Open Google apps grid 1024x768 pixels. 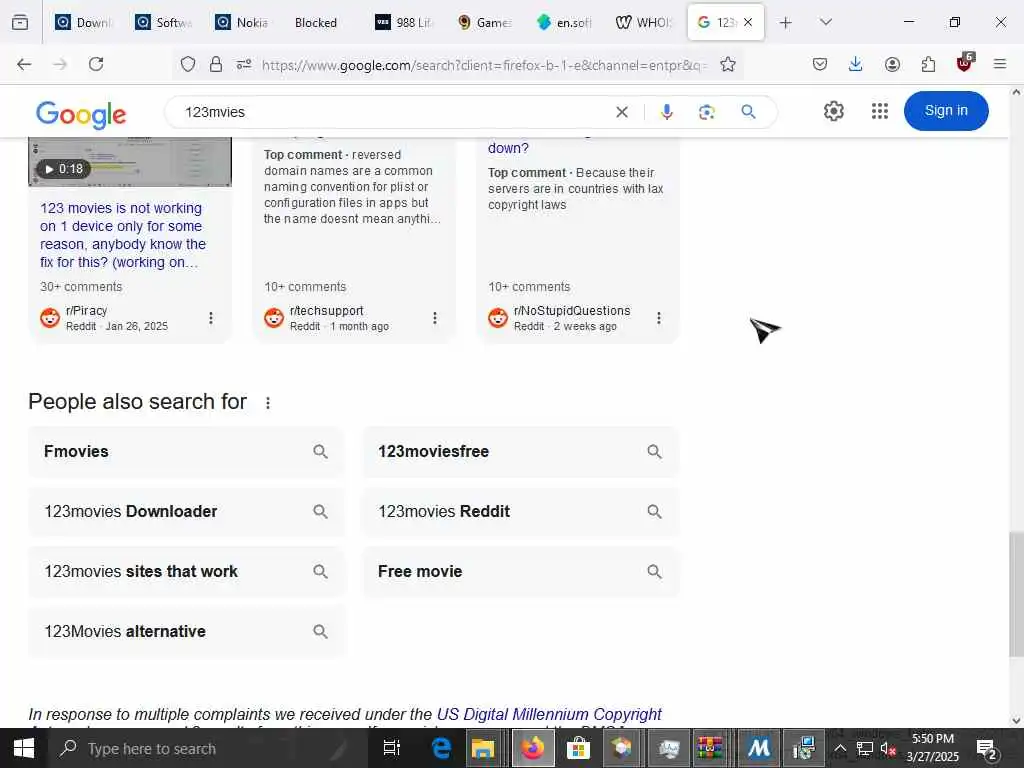880,111
